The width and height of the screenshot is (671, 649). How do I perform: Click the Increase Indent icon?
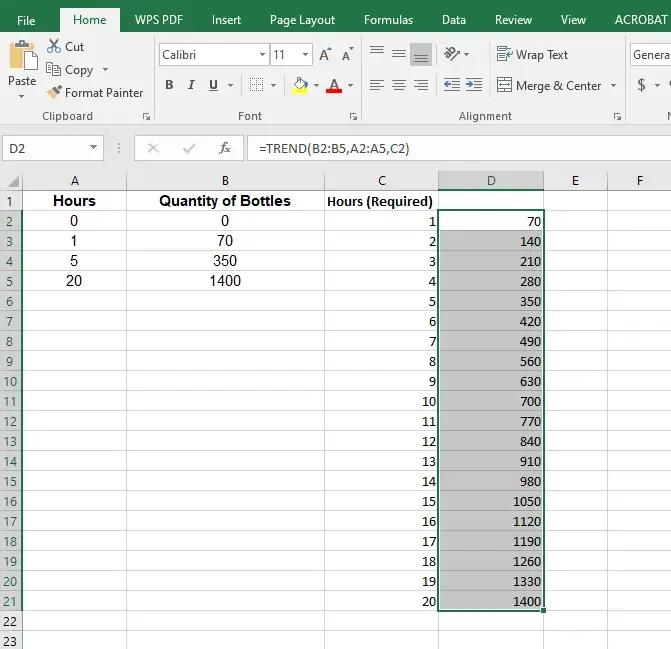[476, 86]
